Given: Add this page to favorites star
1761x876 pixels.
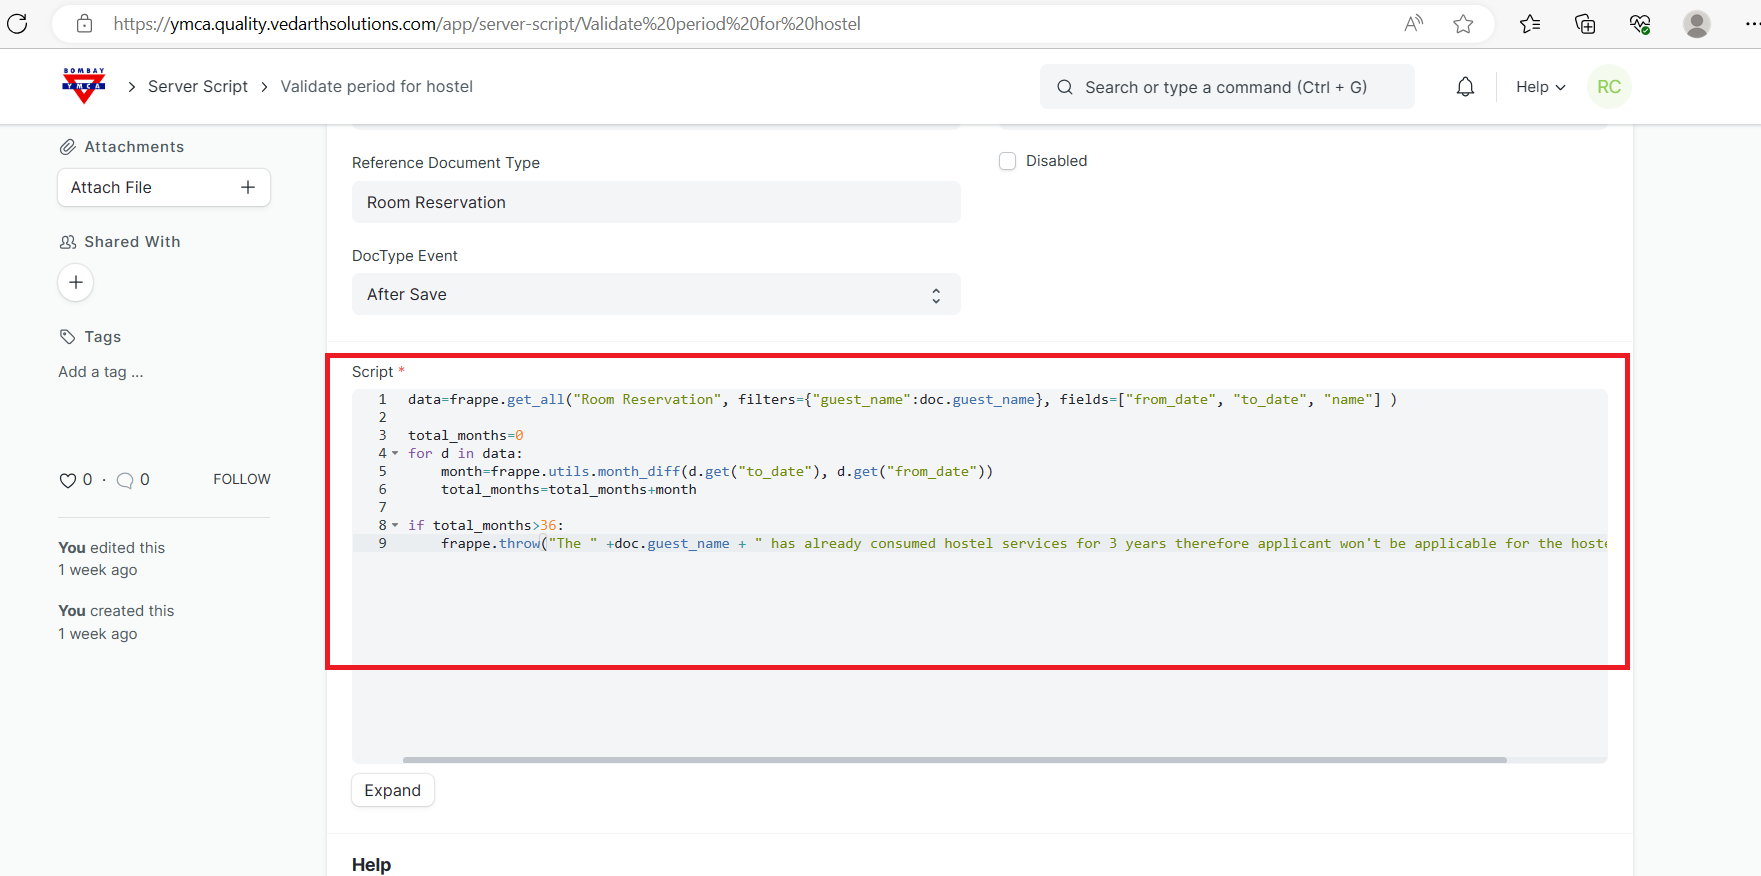Looking at the screenshot, I should (1463, 24).
